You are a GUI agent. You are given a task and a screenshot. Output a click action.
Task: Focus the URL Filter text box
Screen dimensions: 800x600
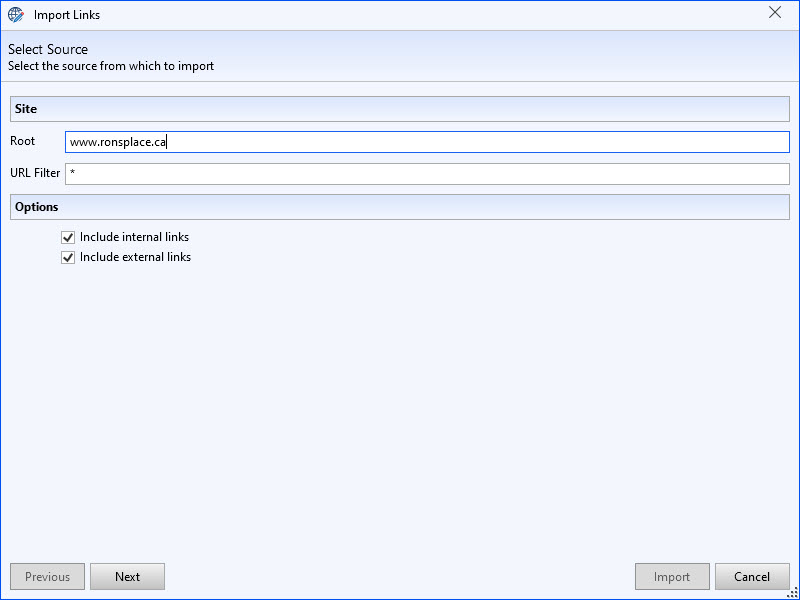point(427,174)
